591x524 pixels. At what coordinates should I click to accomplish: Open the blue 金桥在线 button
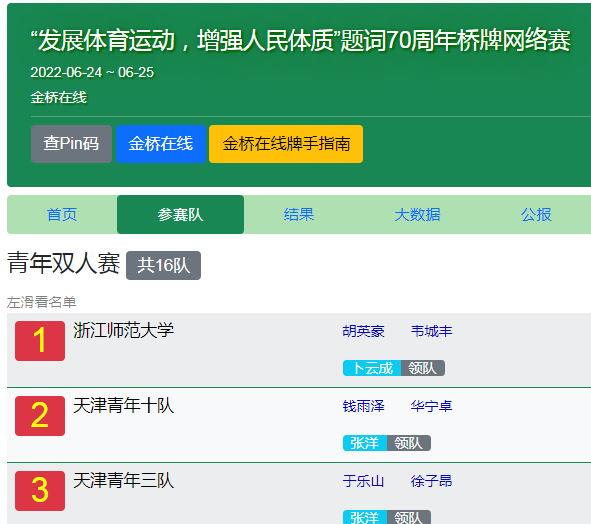pos(161,144)
